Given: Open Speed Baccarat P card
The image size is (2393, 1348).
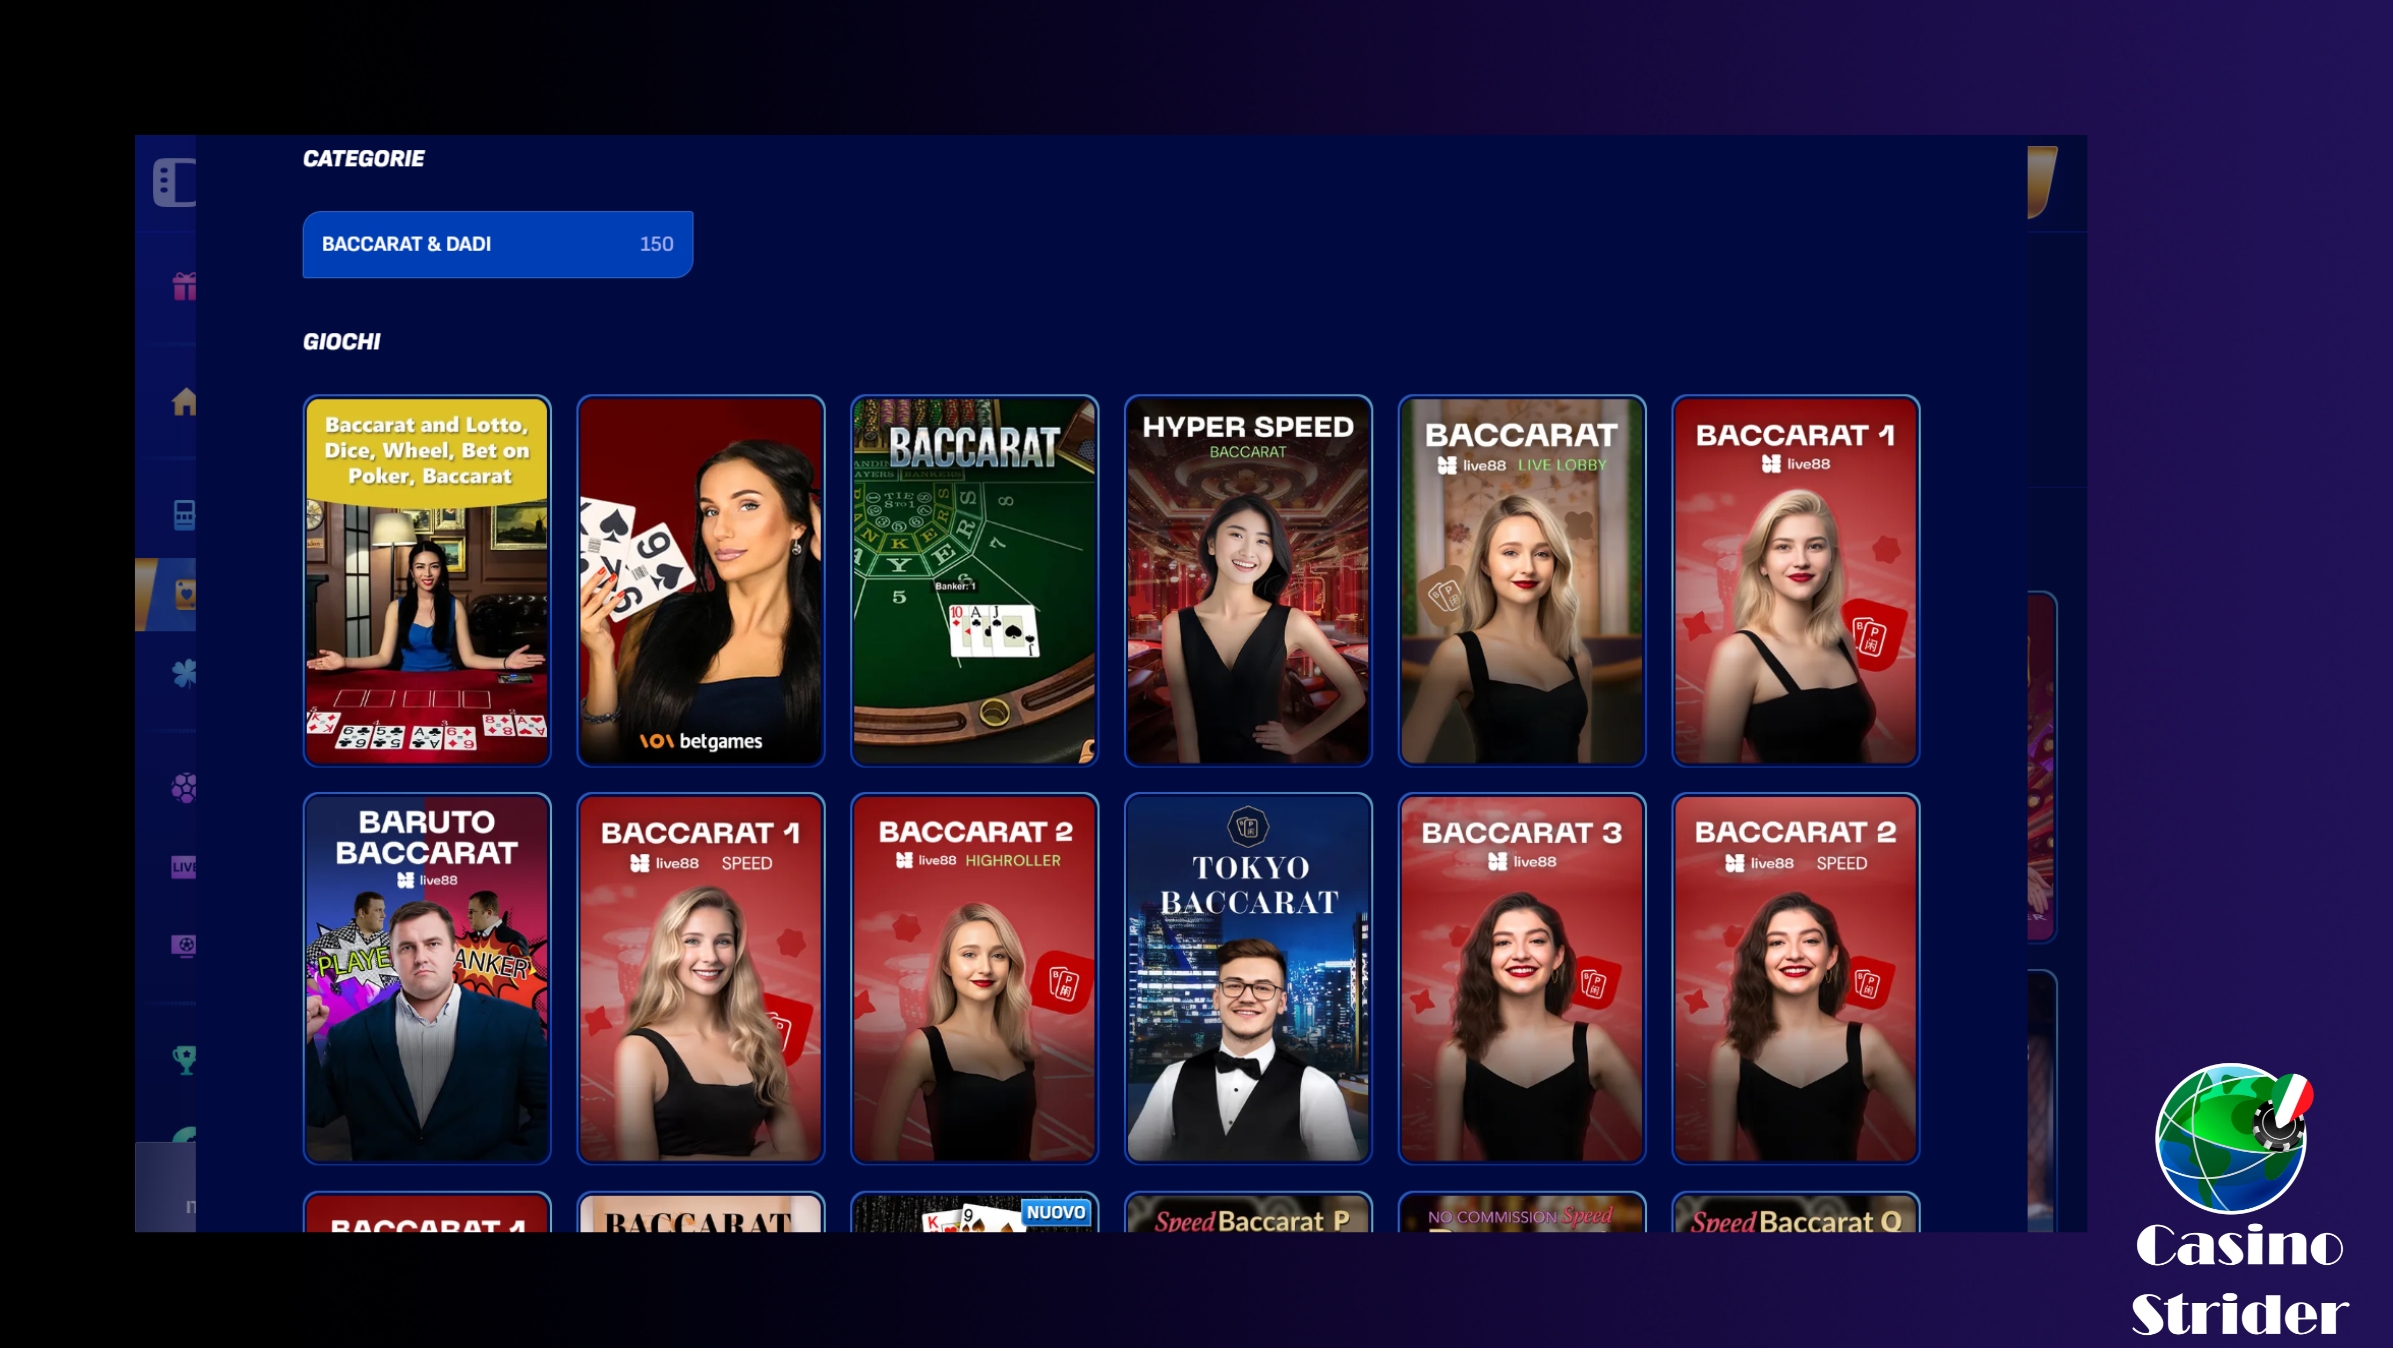Looking at the screenshot, I should tap(1248, 1212).
